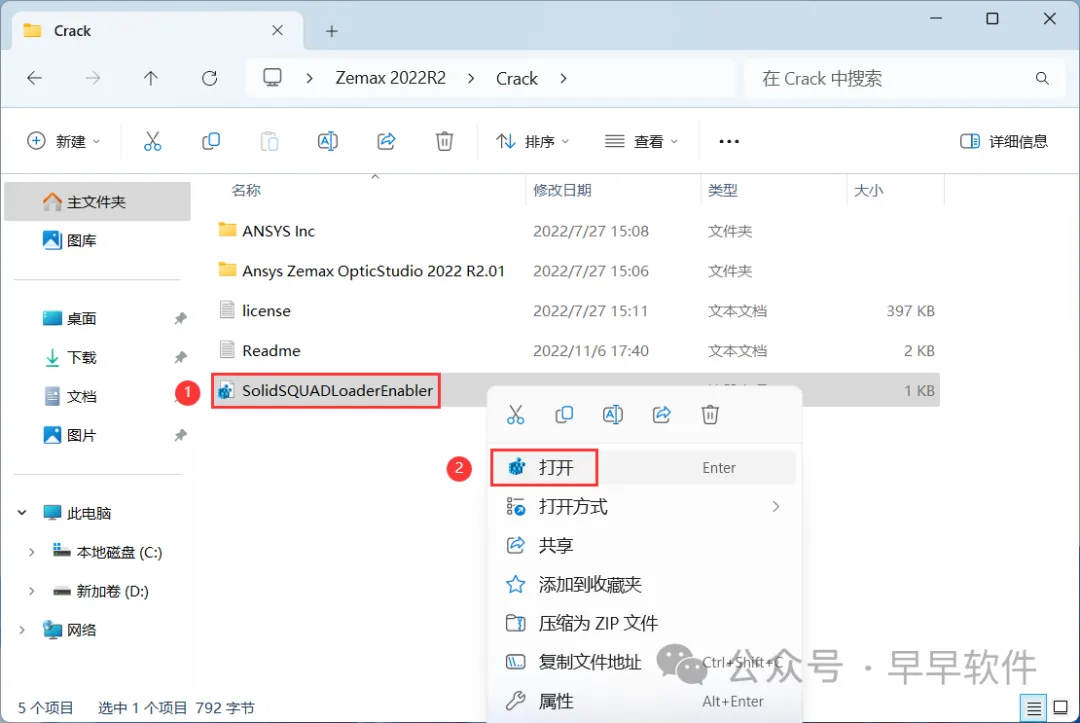This screenshot has height=723, width=1080.
Task: Expand the 本地磁盘 (C:) node
Action: (31, 552)
